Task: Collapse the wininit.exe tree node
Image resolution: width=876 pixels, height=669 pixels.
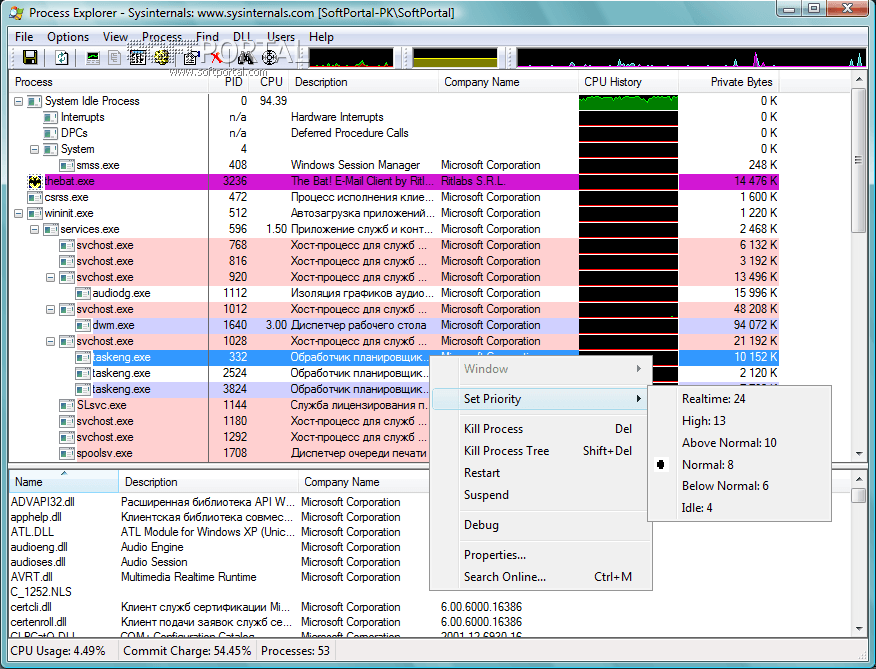Action: pos(19,213)
